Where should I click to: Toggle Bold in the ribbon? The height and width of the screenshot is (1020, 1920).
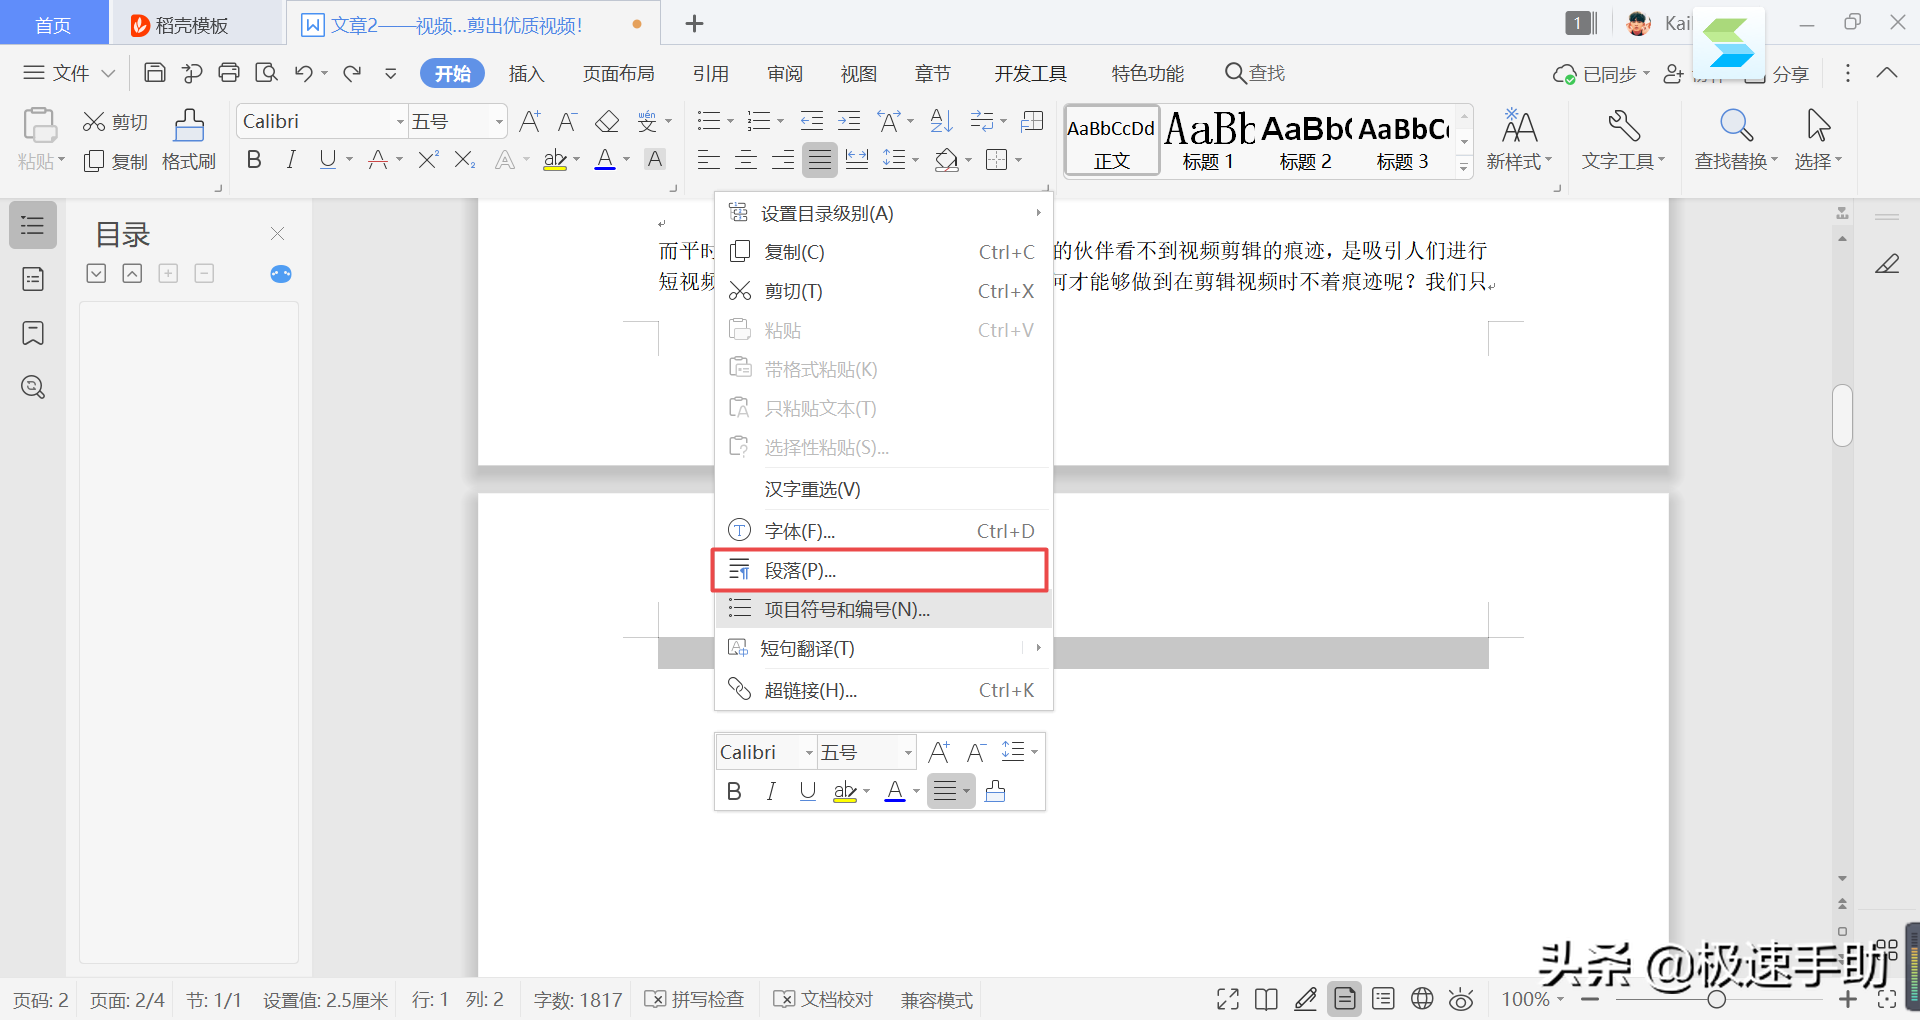pyautogui.click(x=254, y=159)
